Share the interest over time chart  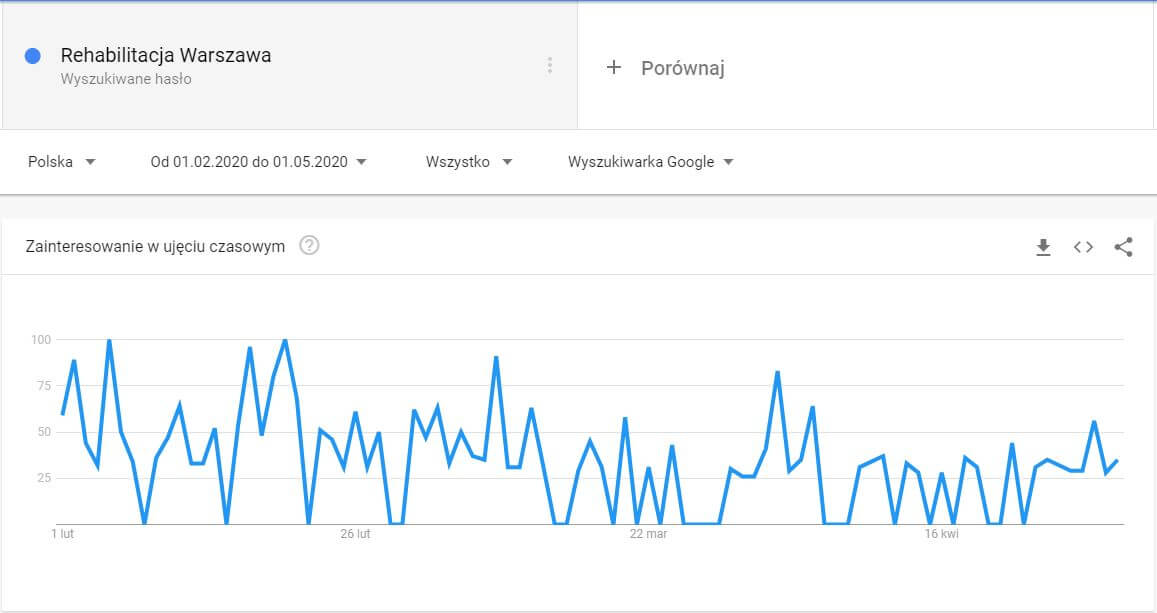(x=1123, y=247)
